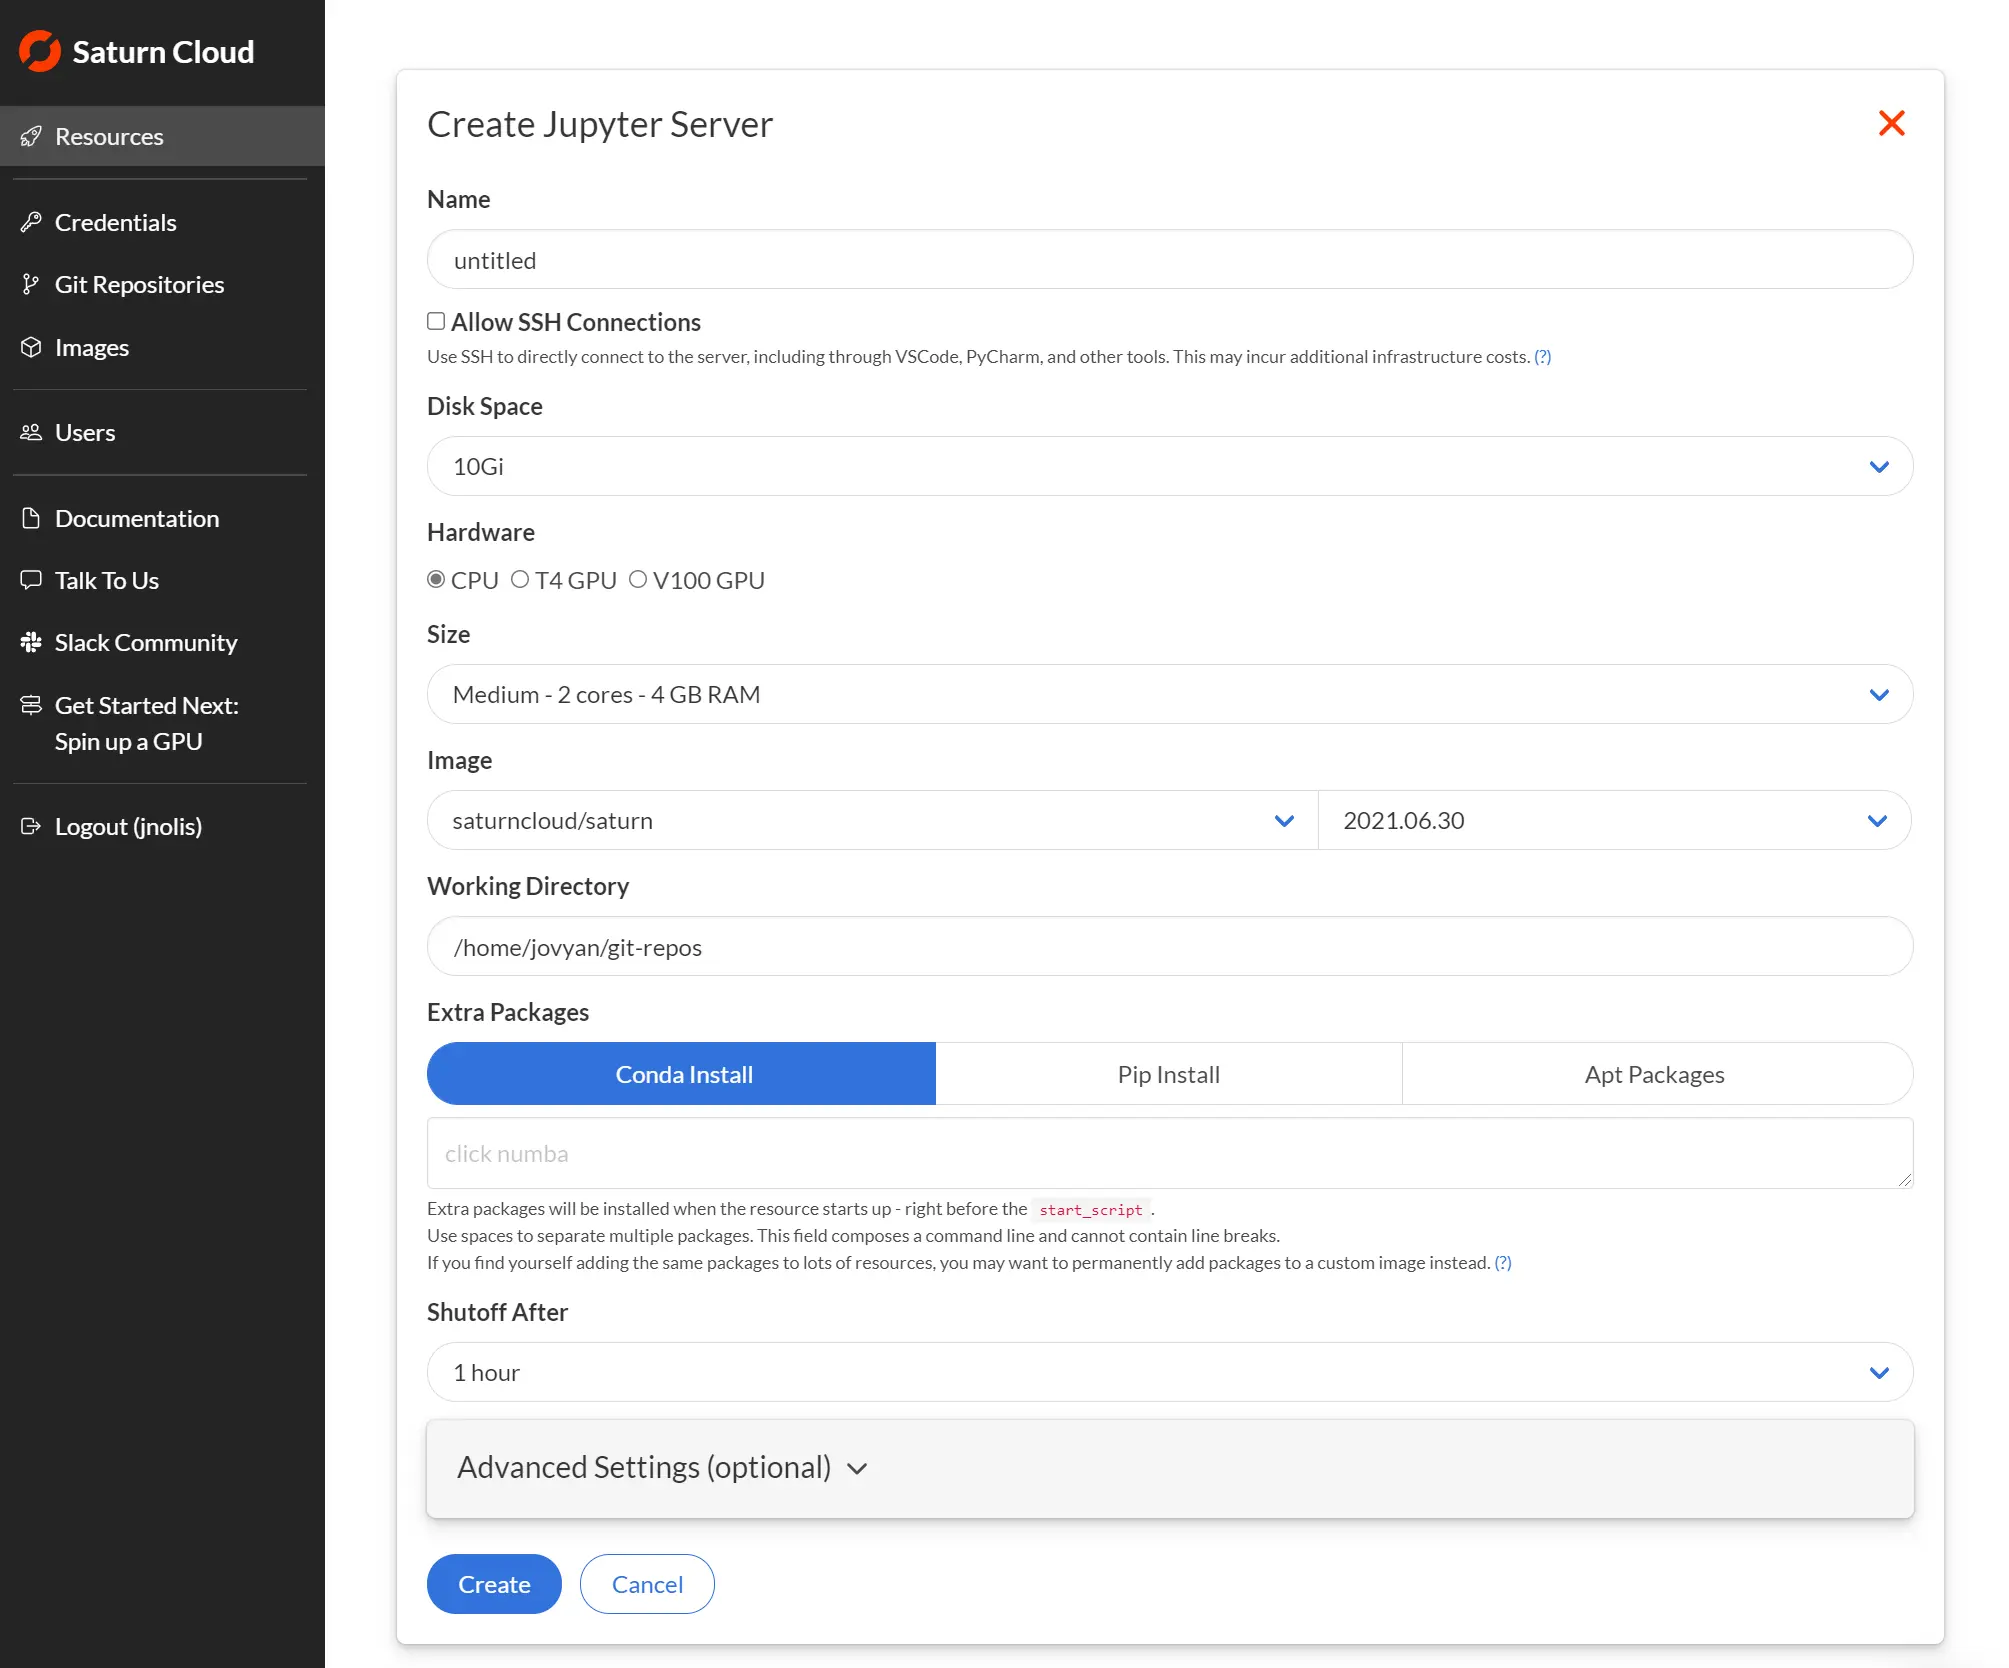Image resolution: width=2009 pixels, height=1668 pixels.
Task: Click the Create button
Action: click(x=494, y=1583)
